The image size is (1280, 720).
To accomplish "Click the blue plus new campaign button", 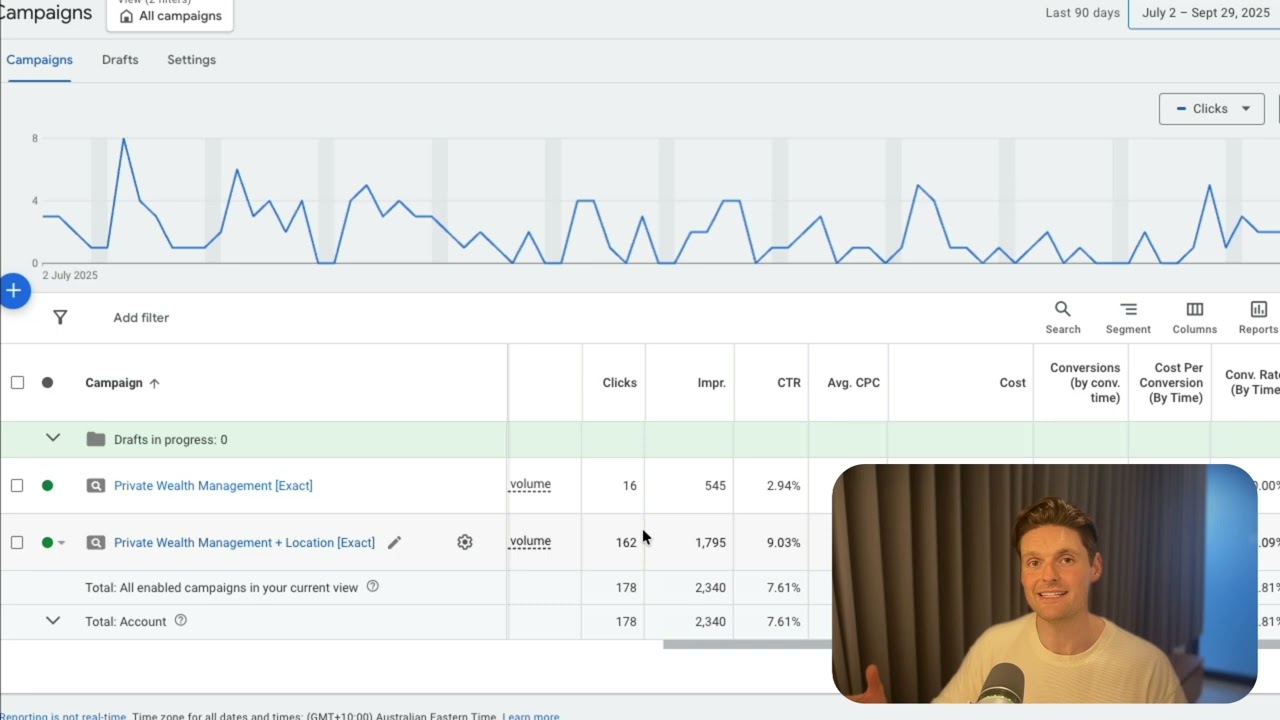I will pos(14,291).
